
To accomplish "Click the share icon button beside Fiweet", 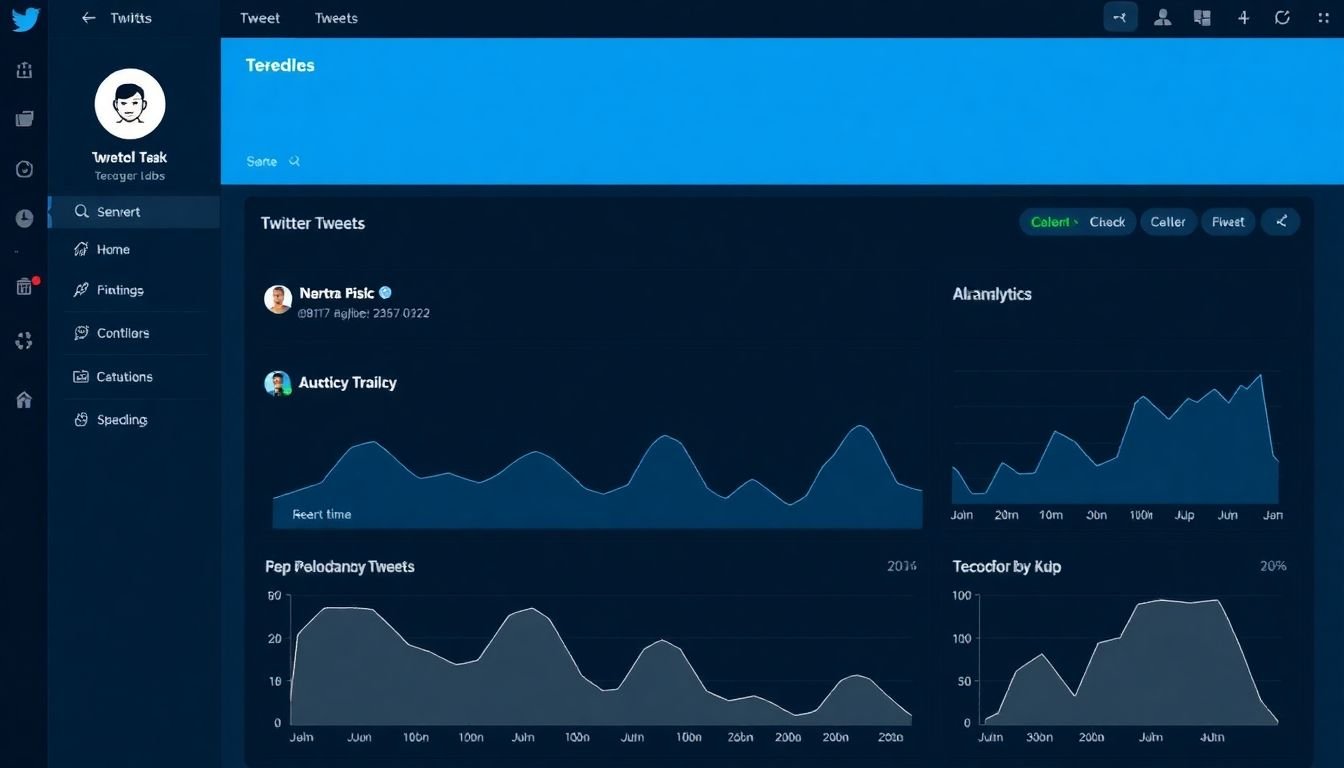I will point(1281,222).
